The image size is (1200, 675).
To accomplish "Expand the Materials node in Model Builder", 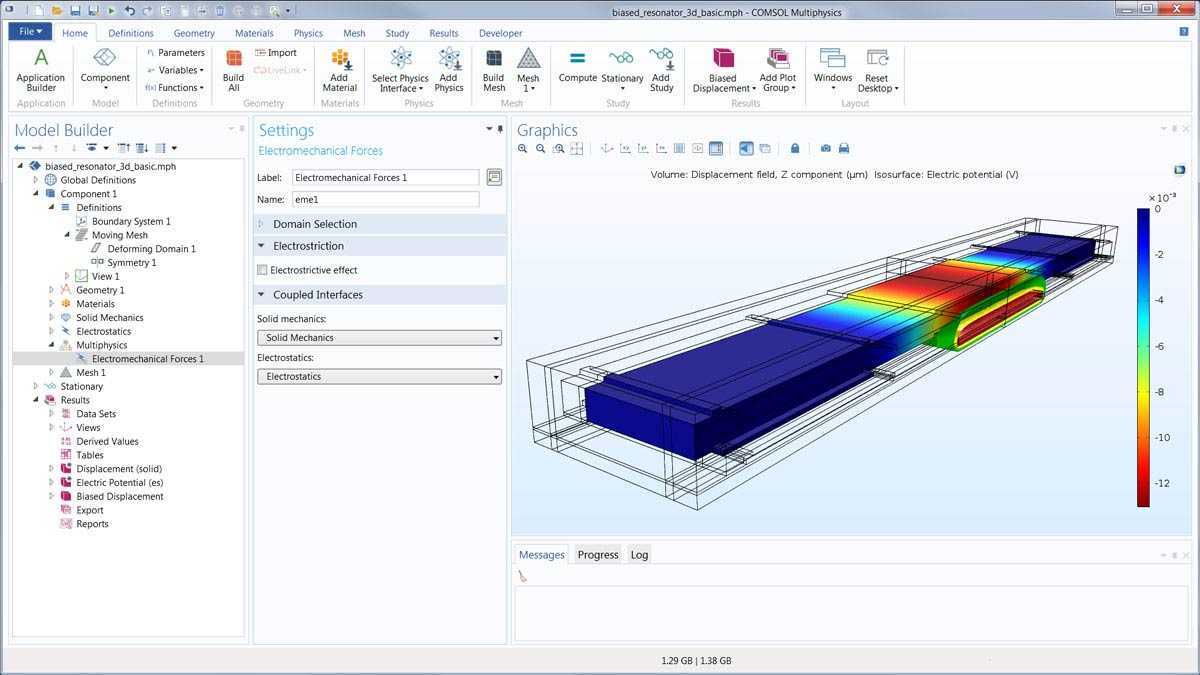I will point(52,303).
